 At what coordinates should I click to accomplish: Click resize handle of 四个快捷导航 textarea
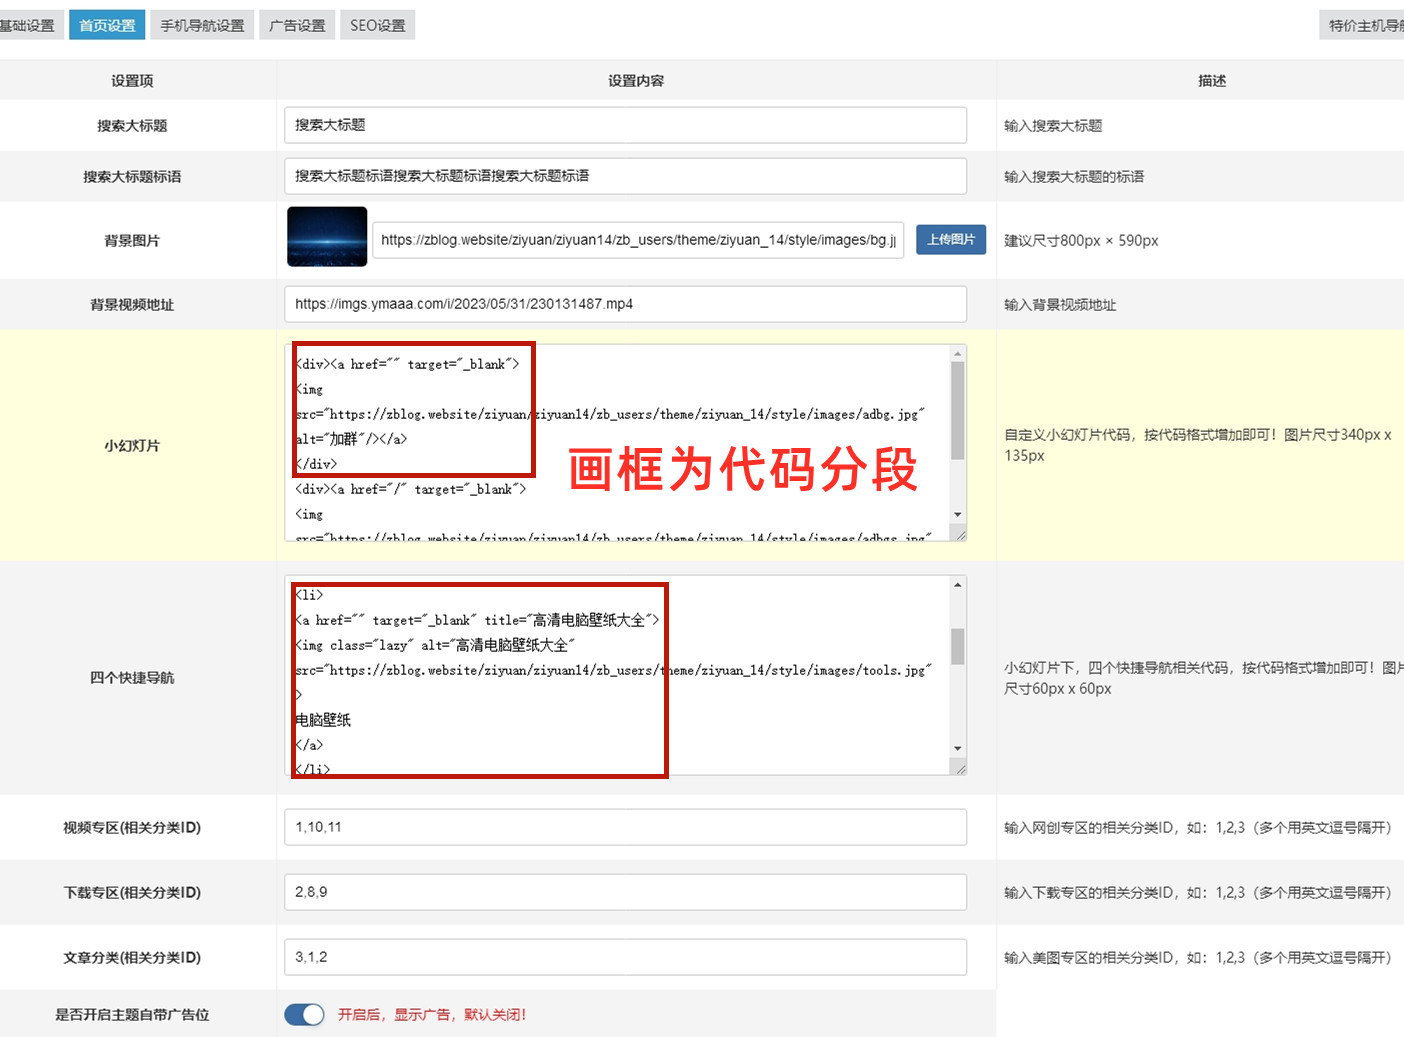959,768
